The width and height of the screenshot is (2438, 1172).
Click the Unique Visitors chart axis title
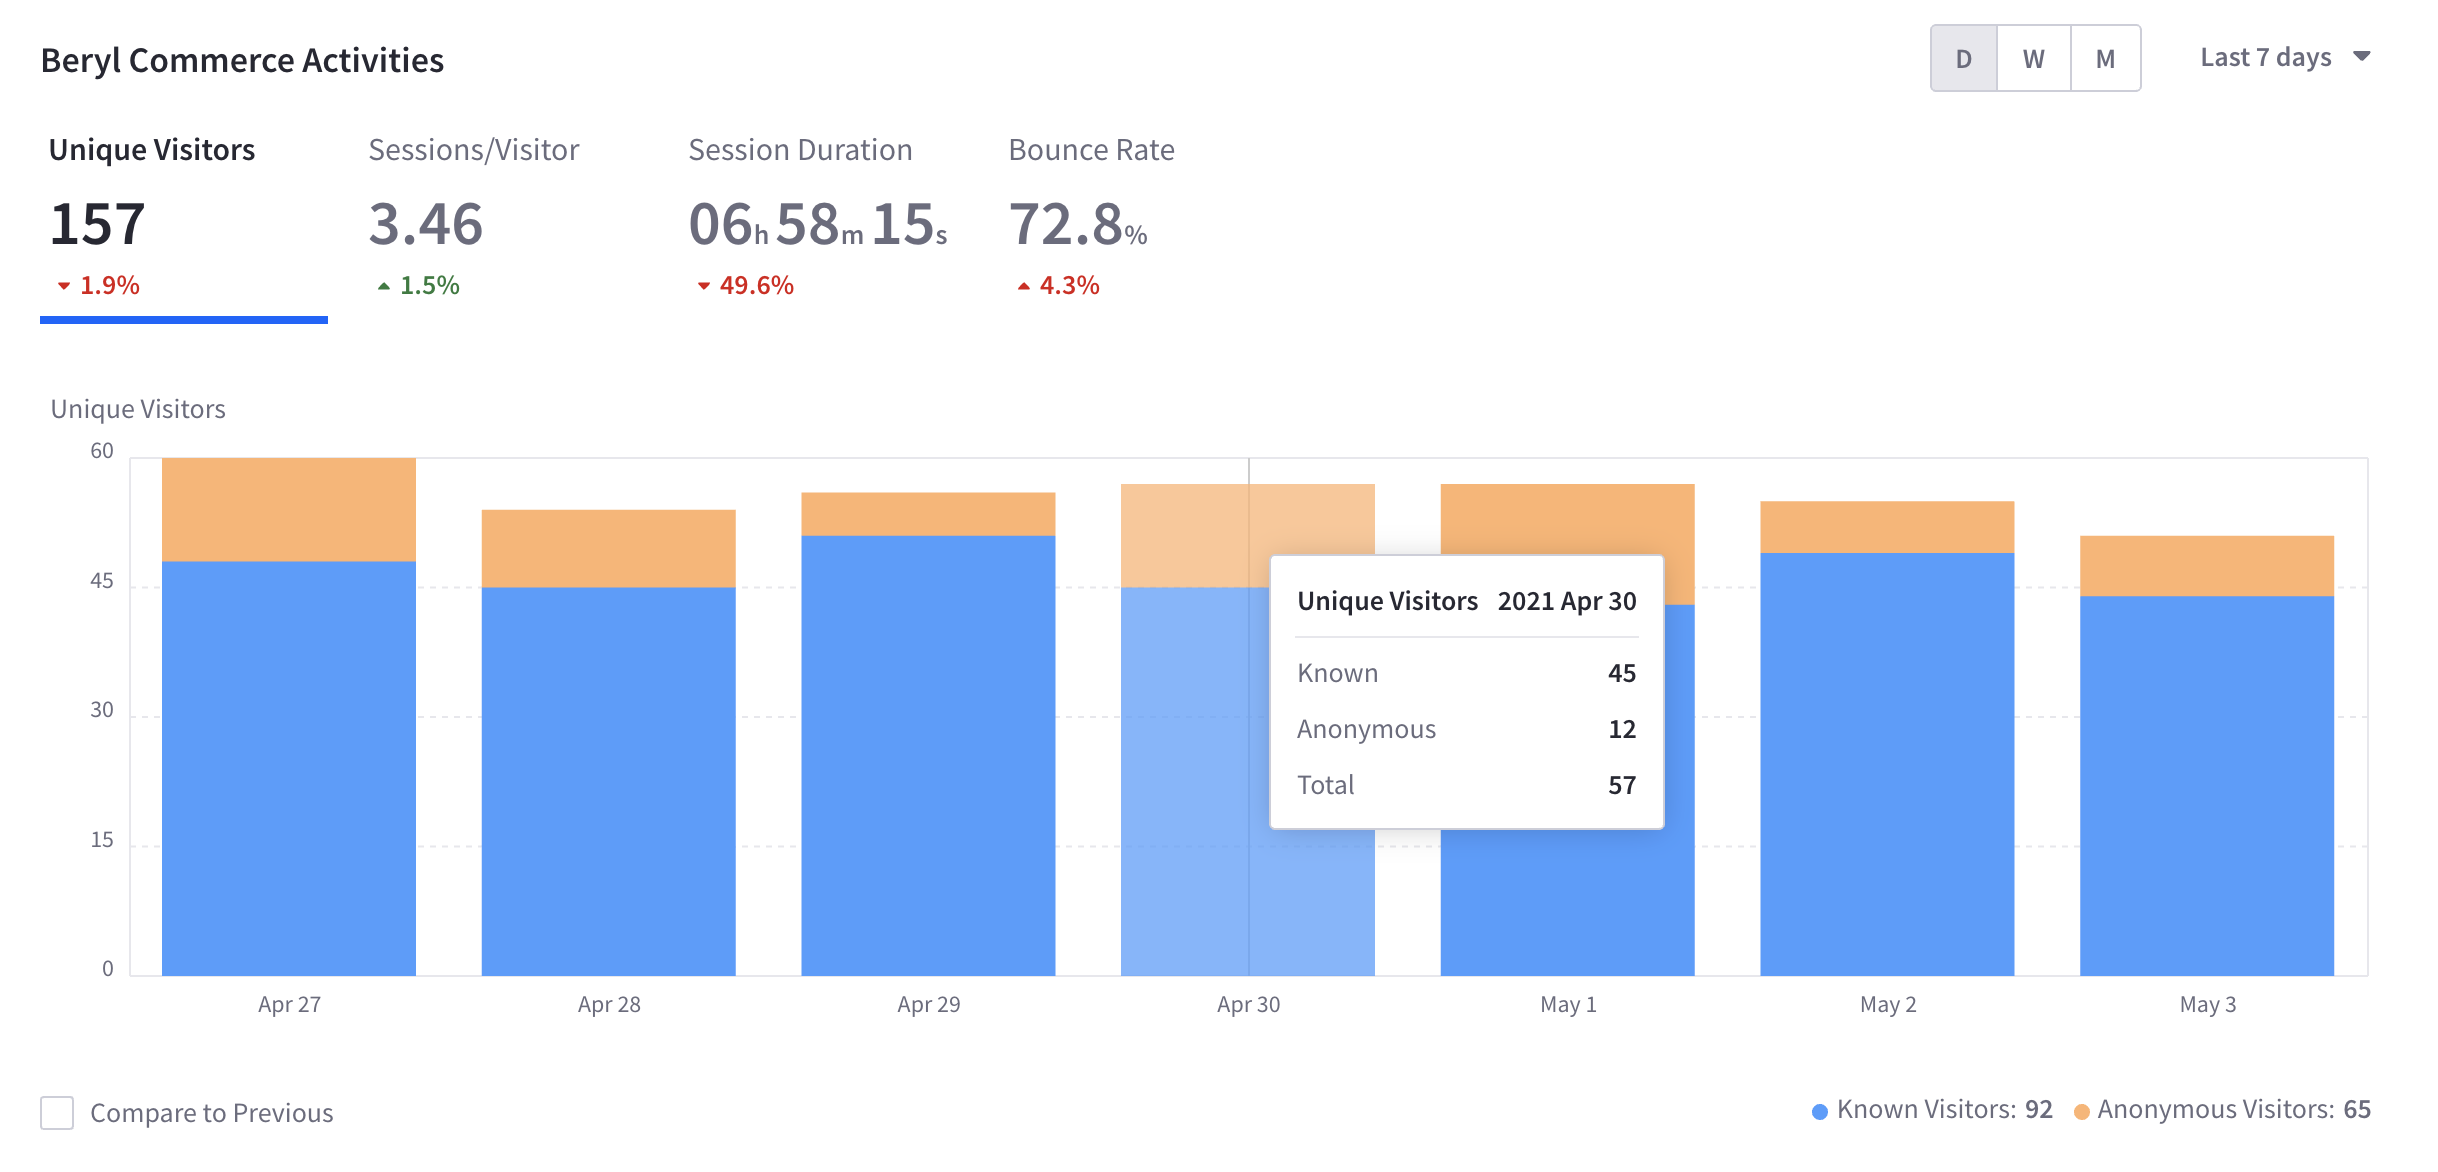[x=138, y=409]
